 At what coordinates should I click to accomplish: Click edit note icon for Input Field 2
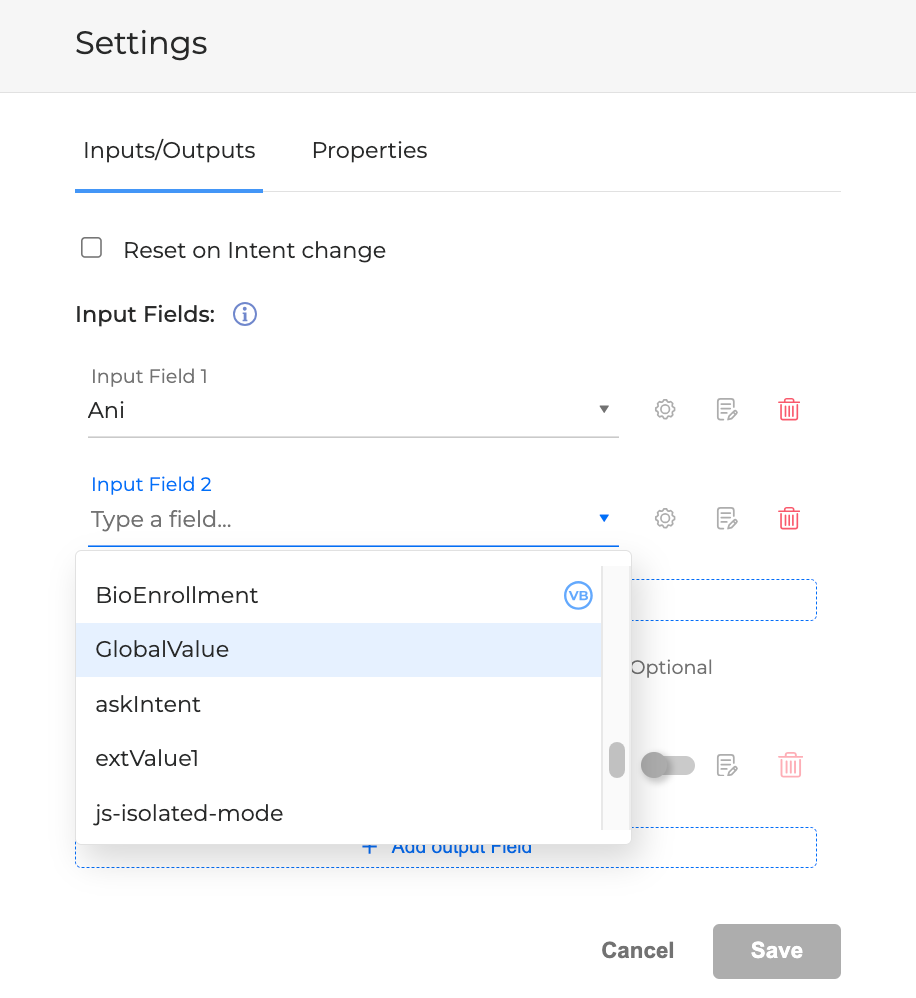[x=727, y=518]
